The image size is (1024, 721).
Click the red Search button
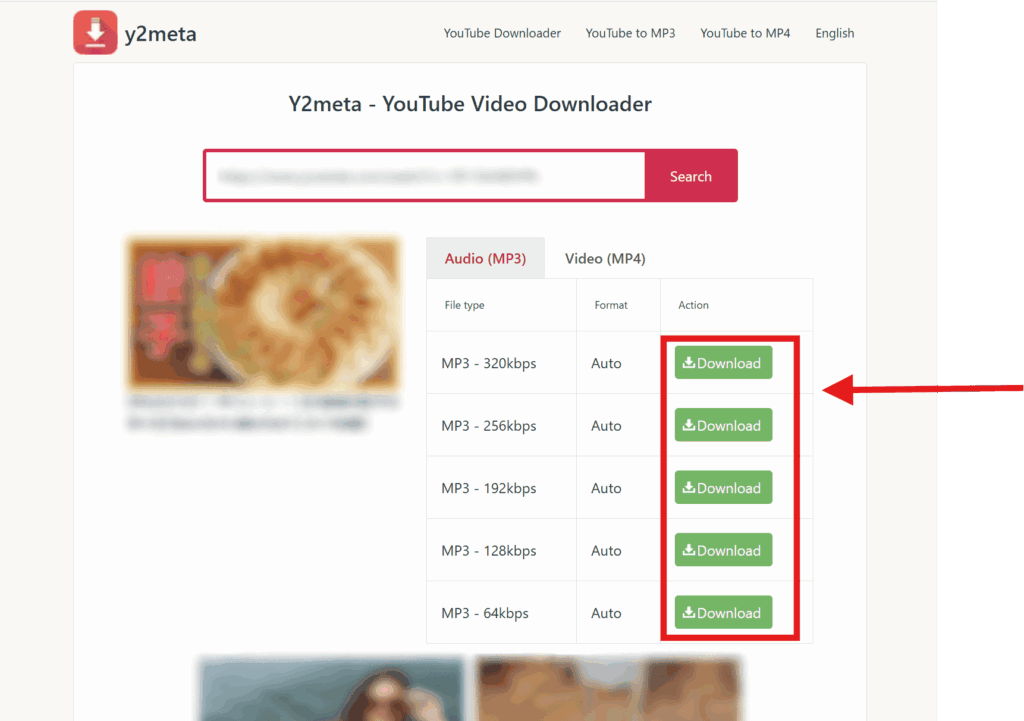[691, 176]
